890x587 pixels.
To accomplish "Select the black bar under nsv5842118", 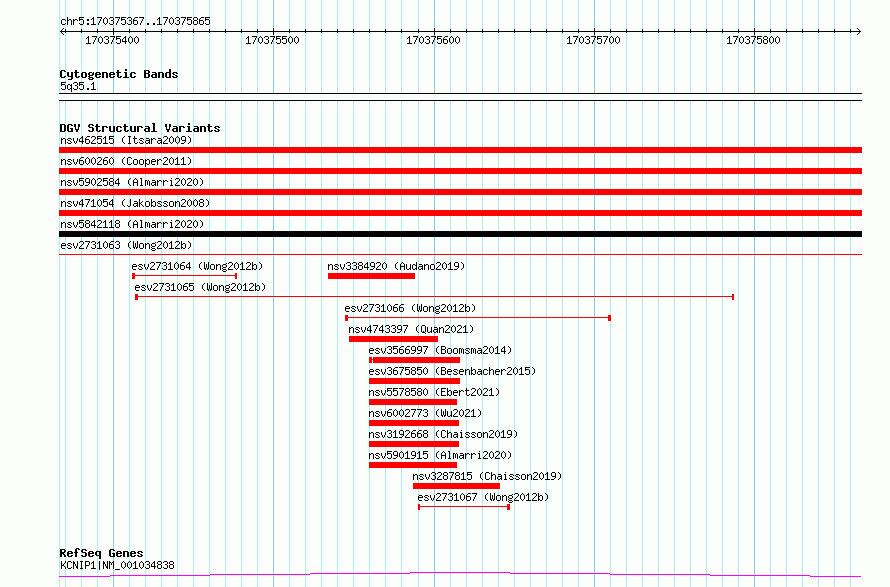I will pos(460,234).
